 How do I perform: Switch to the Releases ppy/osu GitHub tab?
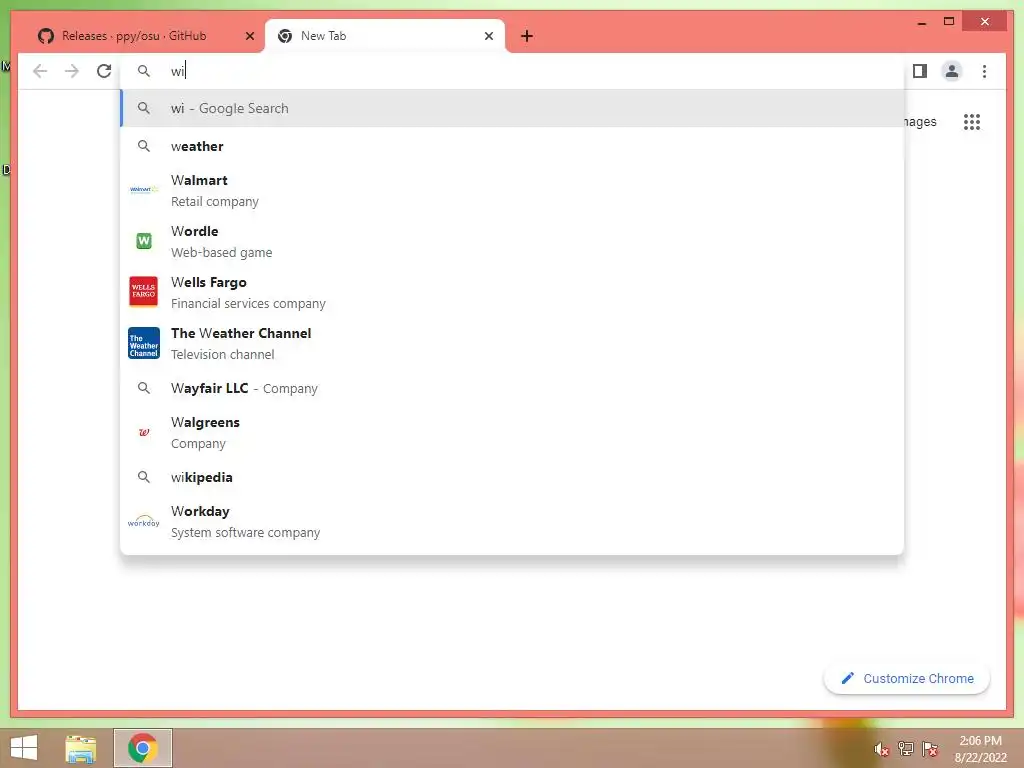click(139, 36)
